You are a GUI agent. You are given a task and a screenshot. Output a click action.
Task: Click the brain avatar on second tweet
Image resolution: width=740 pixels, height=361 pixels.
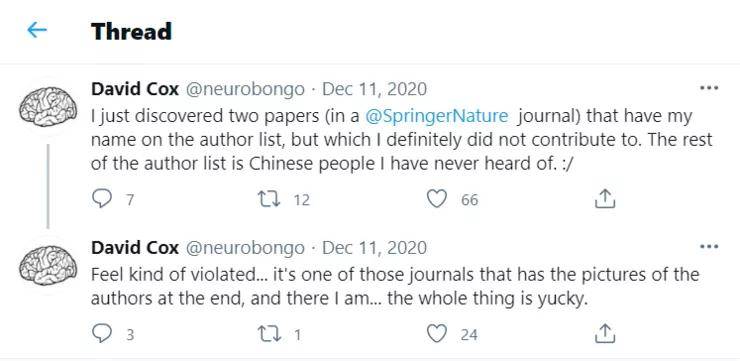(x=48, y=265)
